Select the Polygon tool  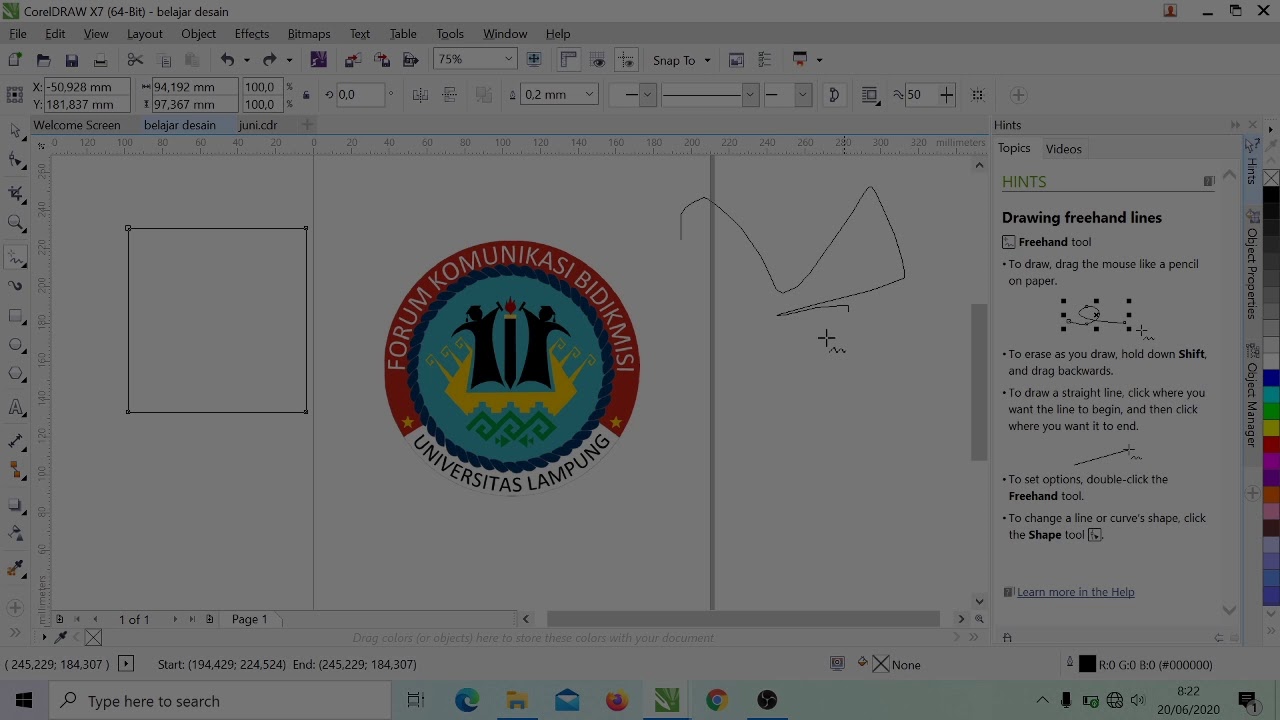[15, 375]
